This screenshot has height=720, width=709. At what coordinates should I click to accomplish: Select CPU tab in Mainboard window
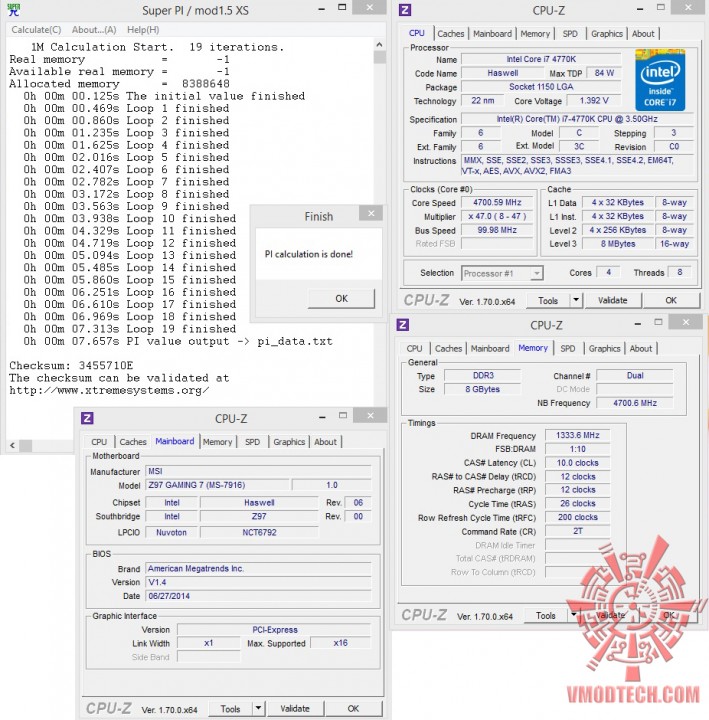(x=99, y=442)
